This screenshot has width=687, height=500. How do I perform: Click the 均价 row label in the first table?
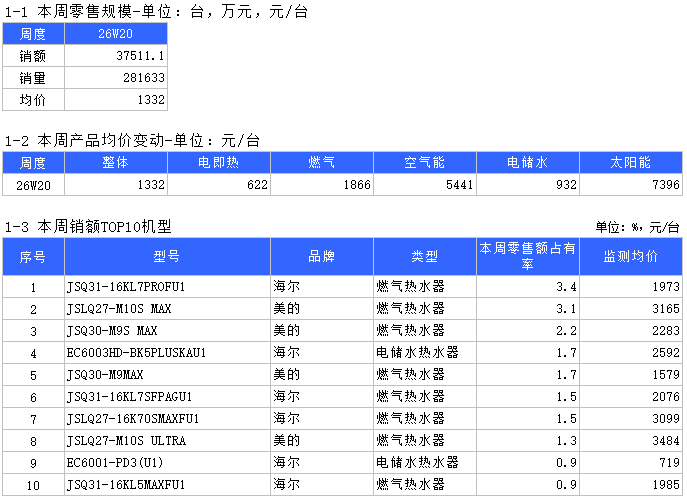33,100
